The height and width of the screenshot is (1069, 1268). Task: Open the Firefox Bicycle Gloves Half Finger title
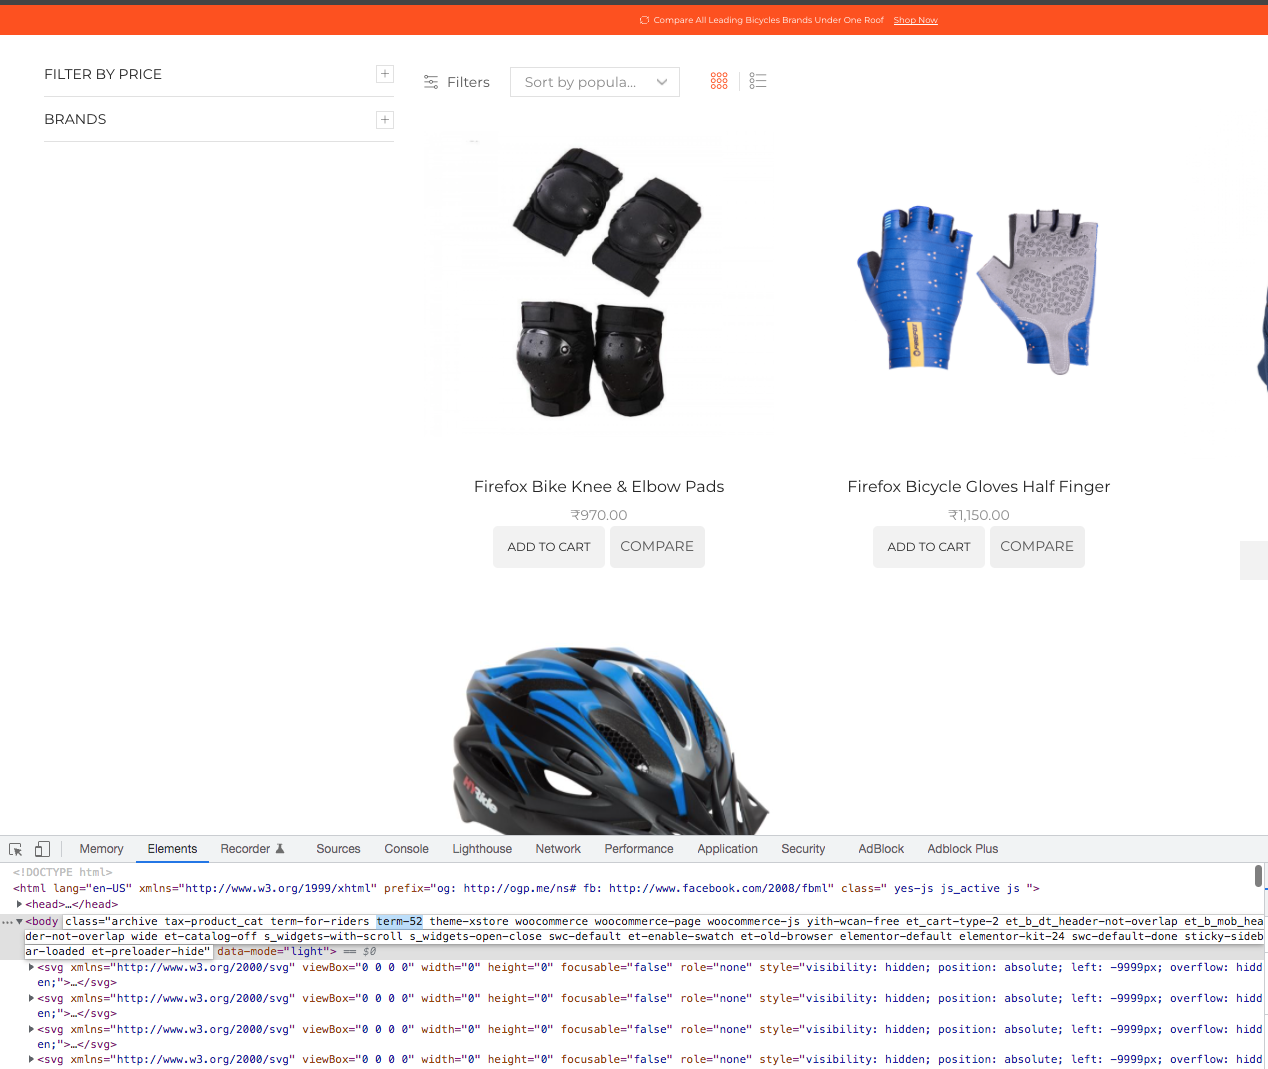(979, 487)
